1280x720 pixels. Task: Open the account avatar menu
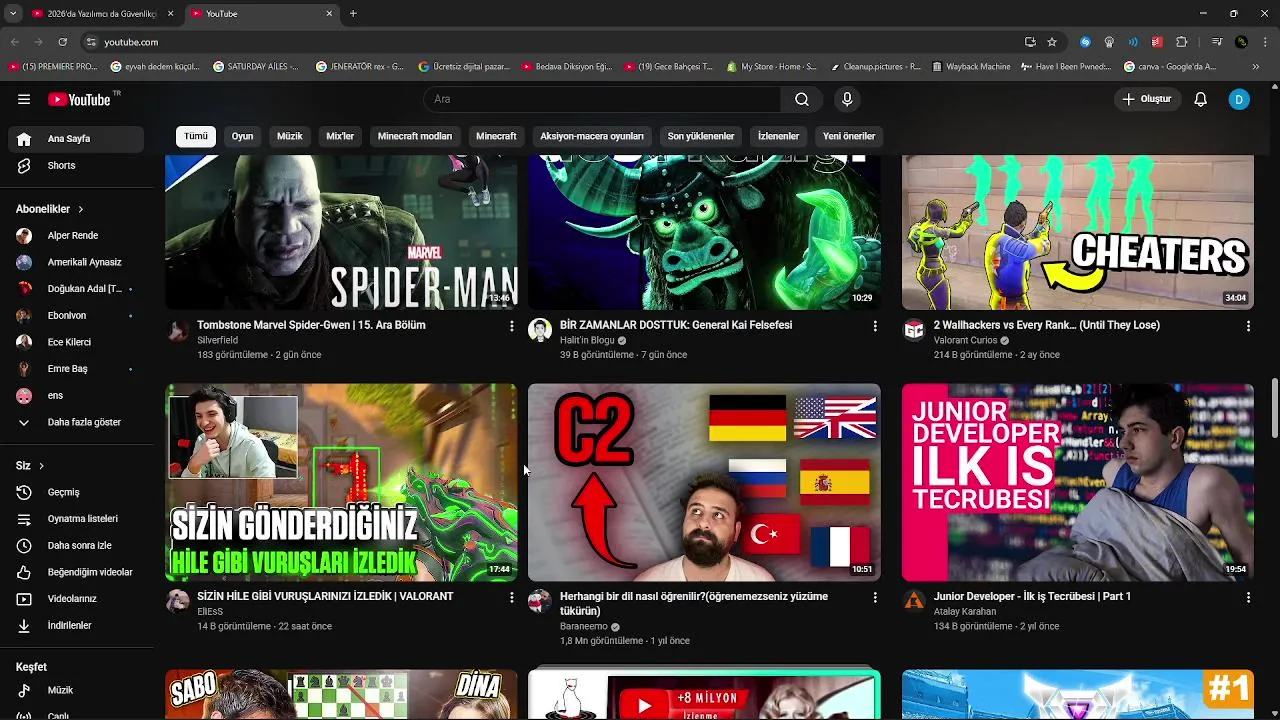[1239, 99]
